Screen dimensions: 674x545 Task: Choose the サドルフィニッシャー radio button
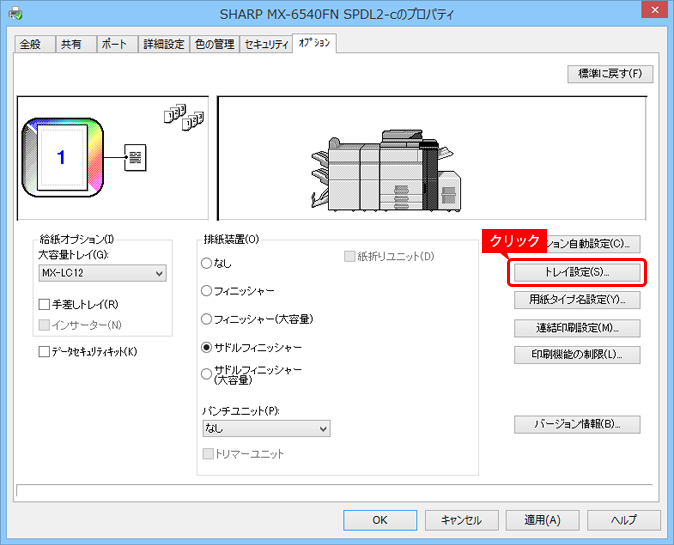click(207, 347)
